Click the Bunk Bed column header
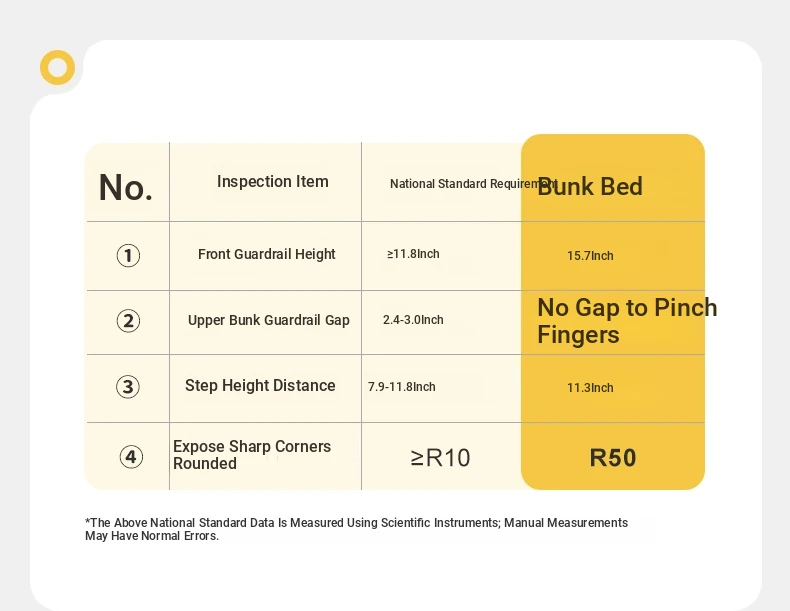Viewport: 790px width, 611px height. 590,186
